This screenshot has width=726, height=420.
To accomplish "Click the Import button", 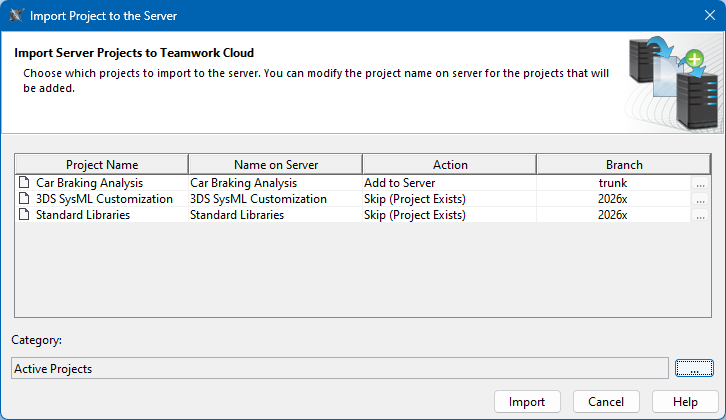I will tap(527, 402).
